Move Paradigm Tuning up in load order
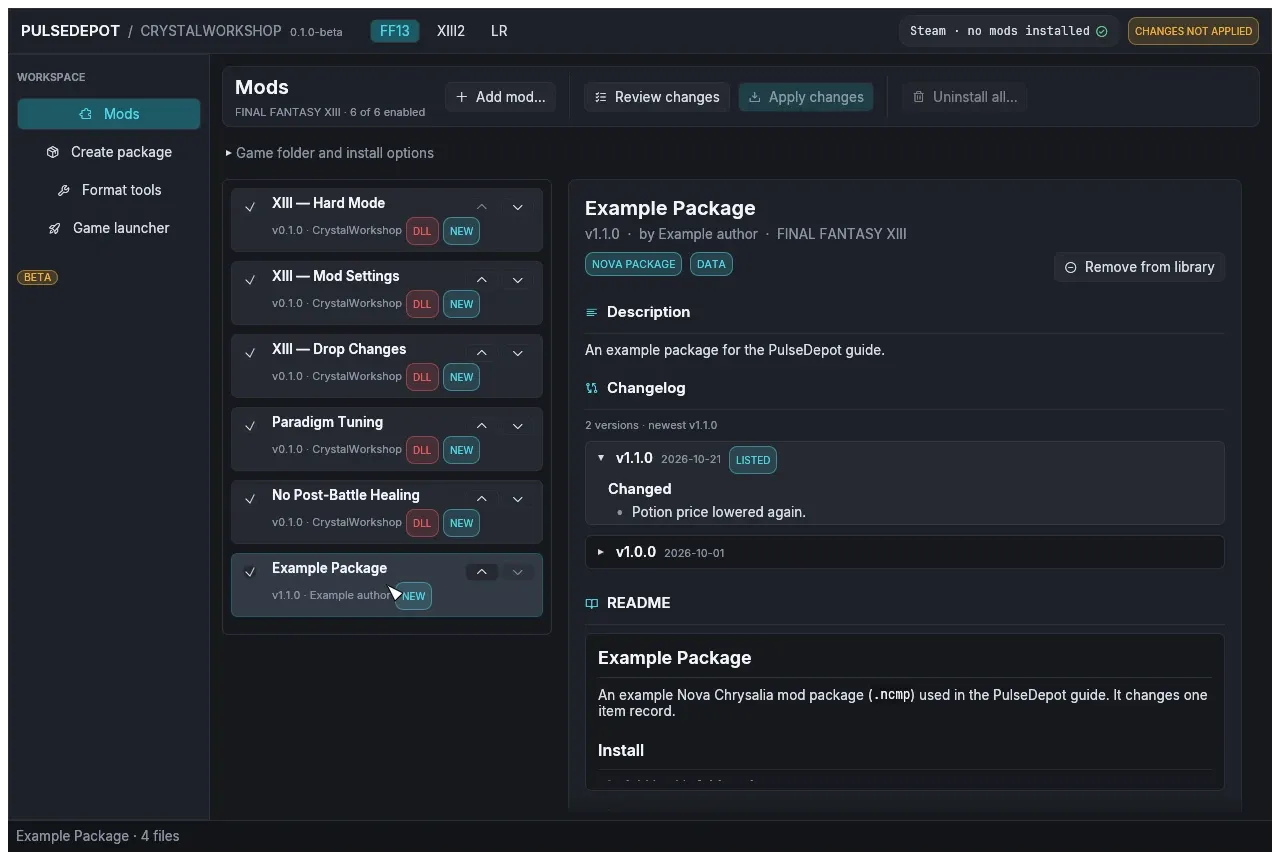 click(482, 426)
